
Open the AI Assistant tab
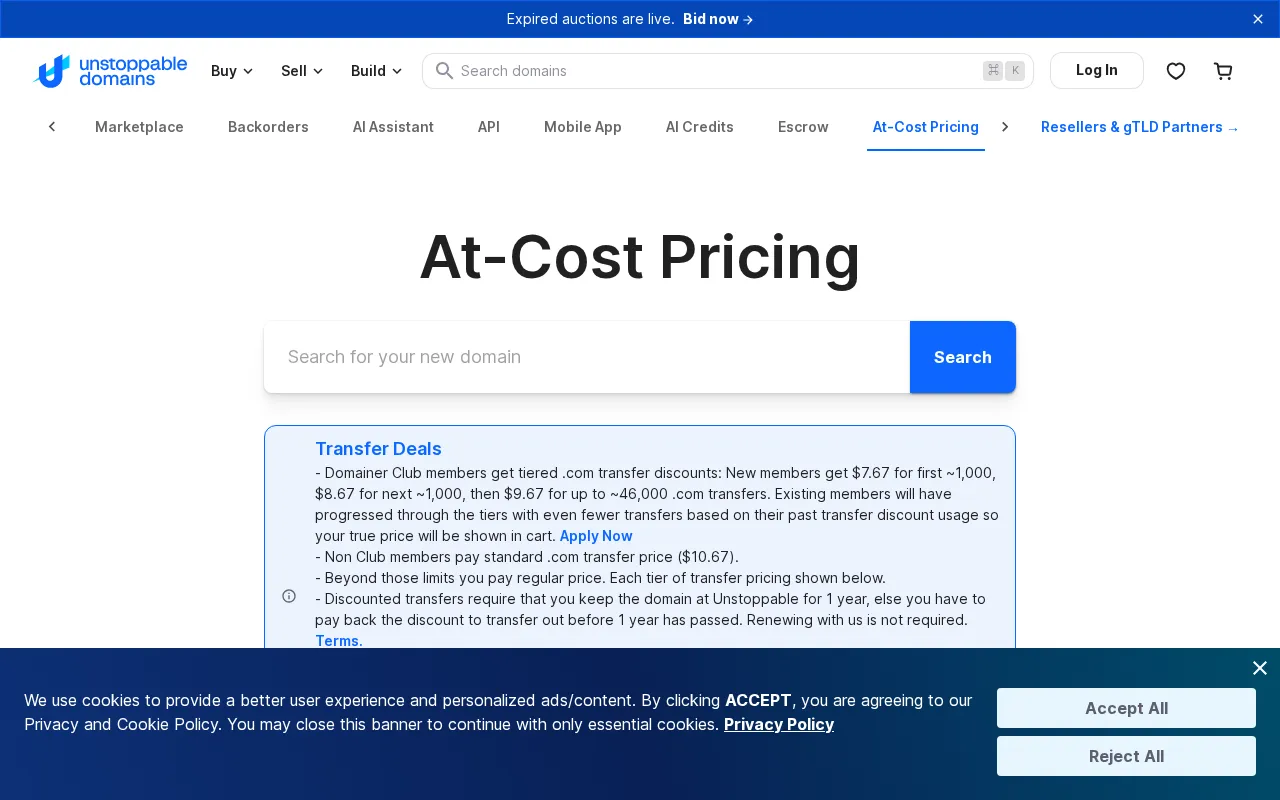pyautogui.click(x=393, y=127)
